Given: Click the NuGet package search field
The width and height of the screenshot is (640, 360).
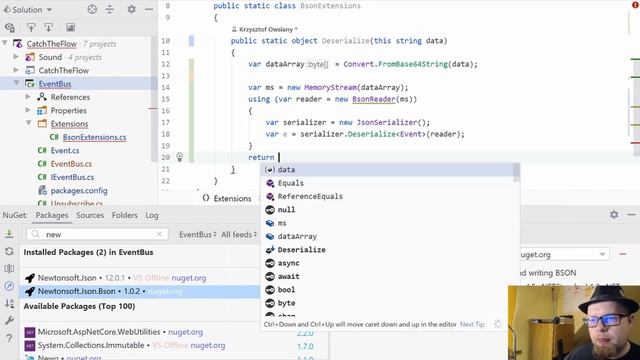Looking at the screenshot, I should point(98,234).
